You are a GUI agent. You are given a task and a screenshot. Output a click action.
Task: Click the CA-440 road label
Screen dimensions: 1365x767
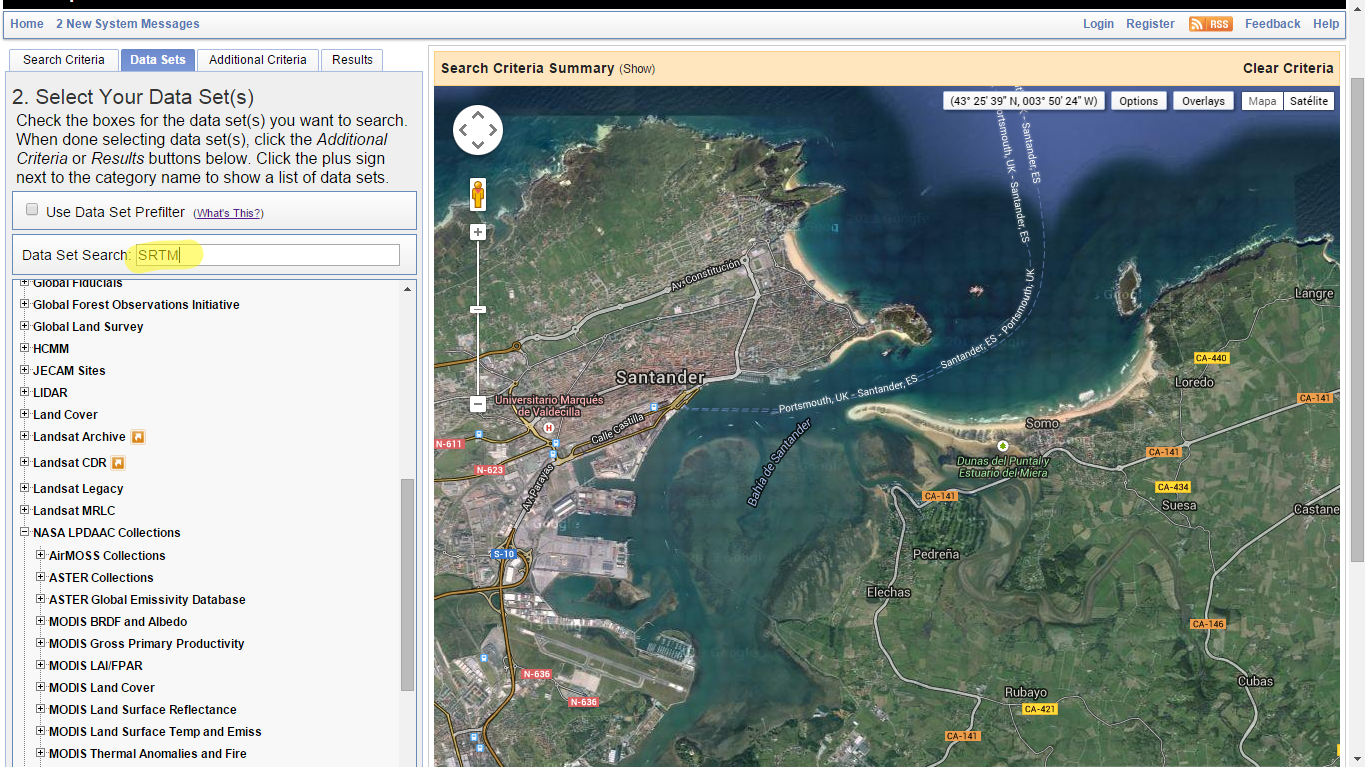[1211, 358]
